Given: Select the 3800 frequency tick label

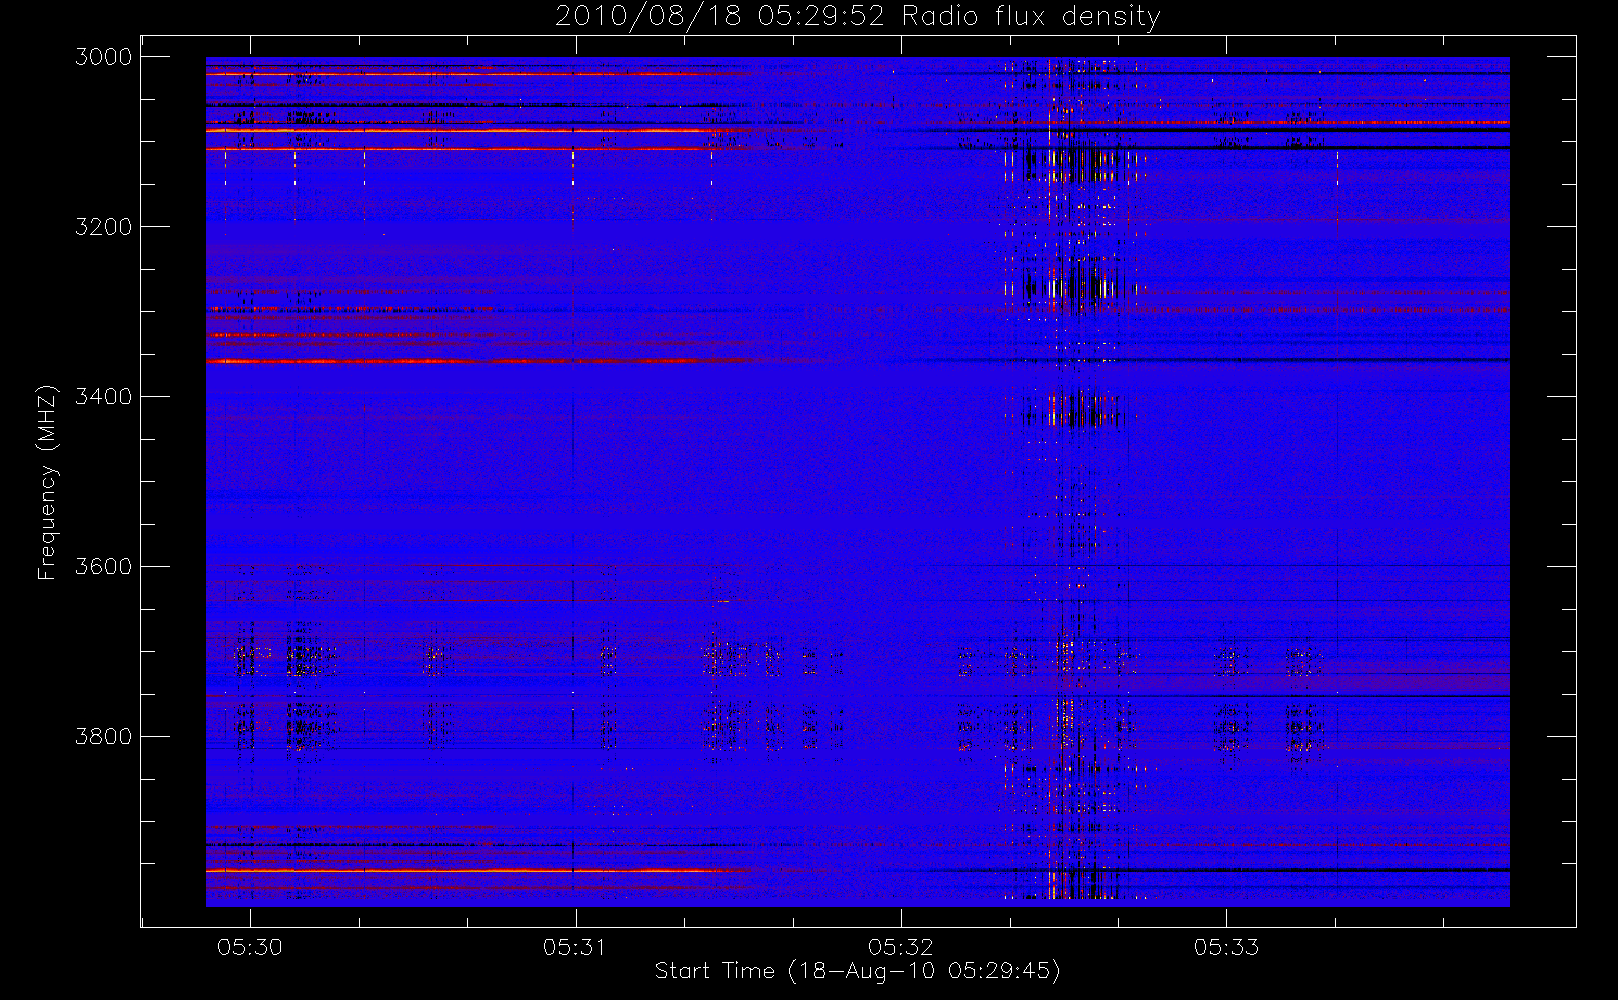Looking at the screenshot, I should coord(104,737).
